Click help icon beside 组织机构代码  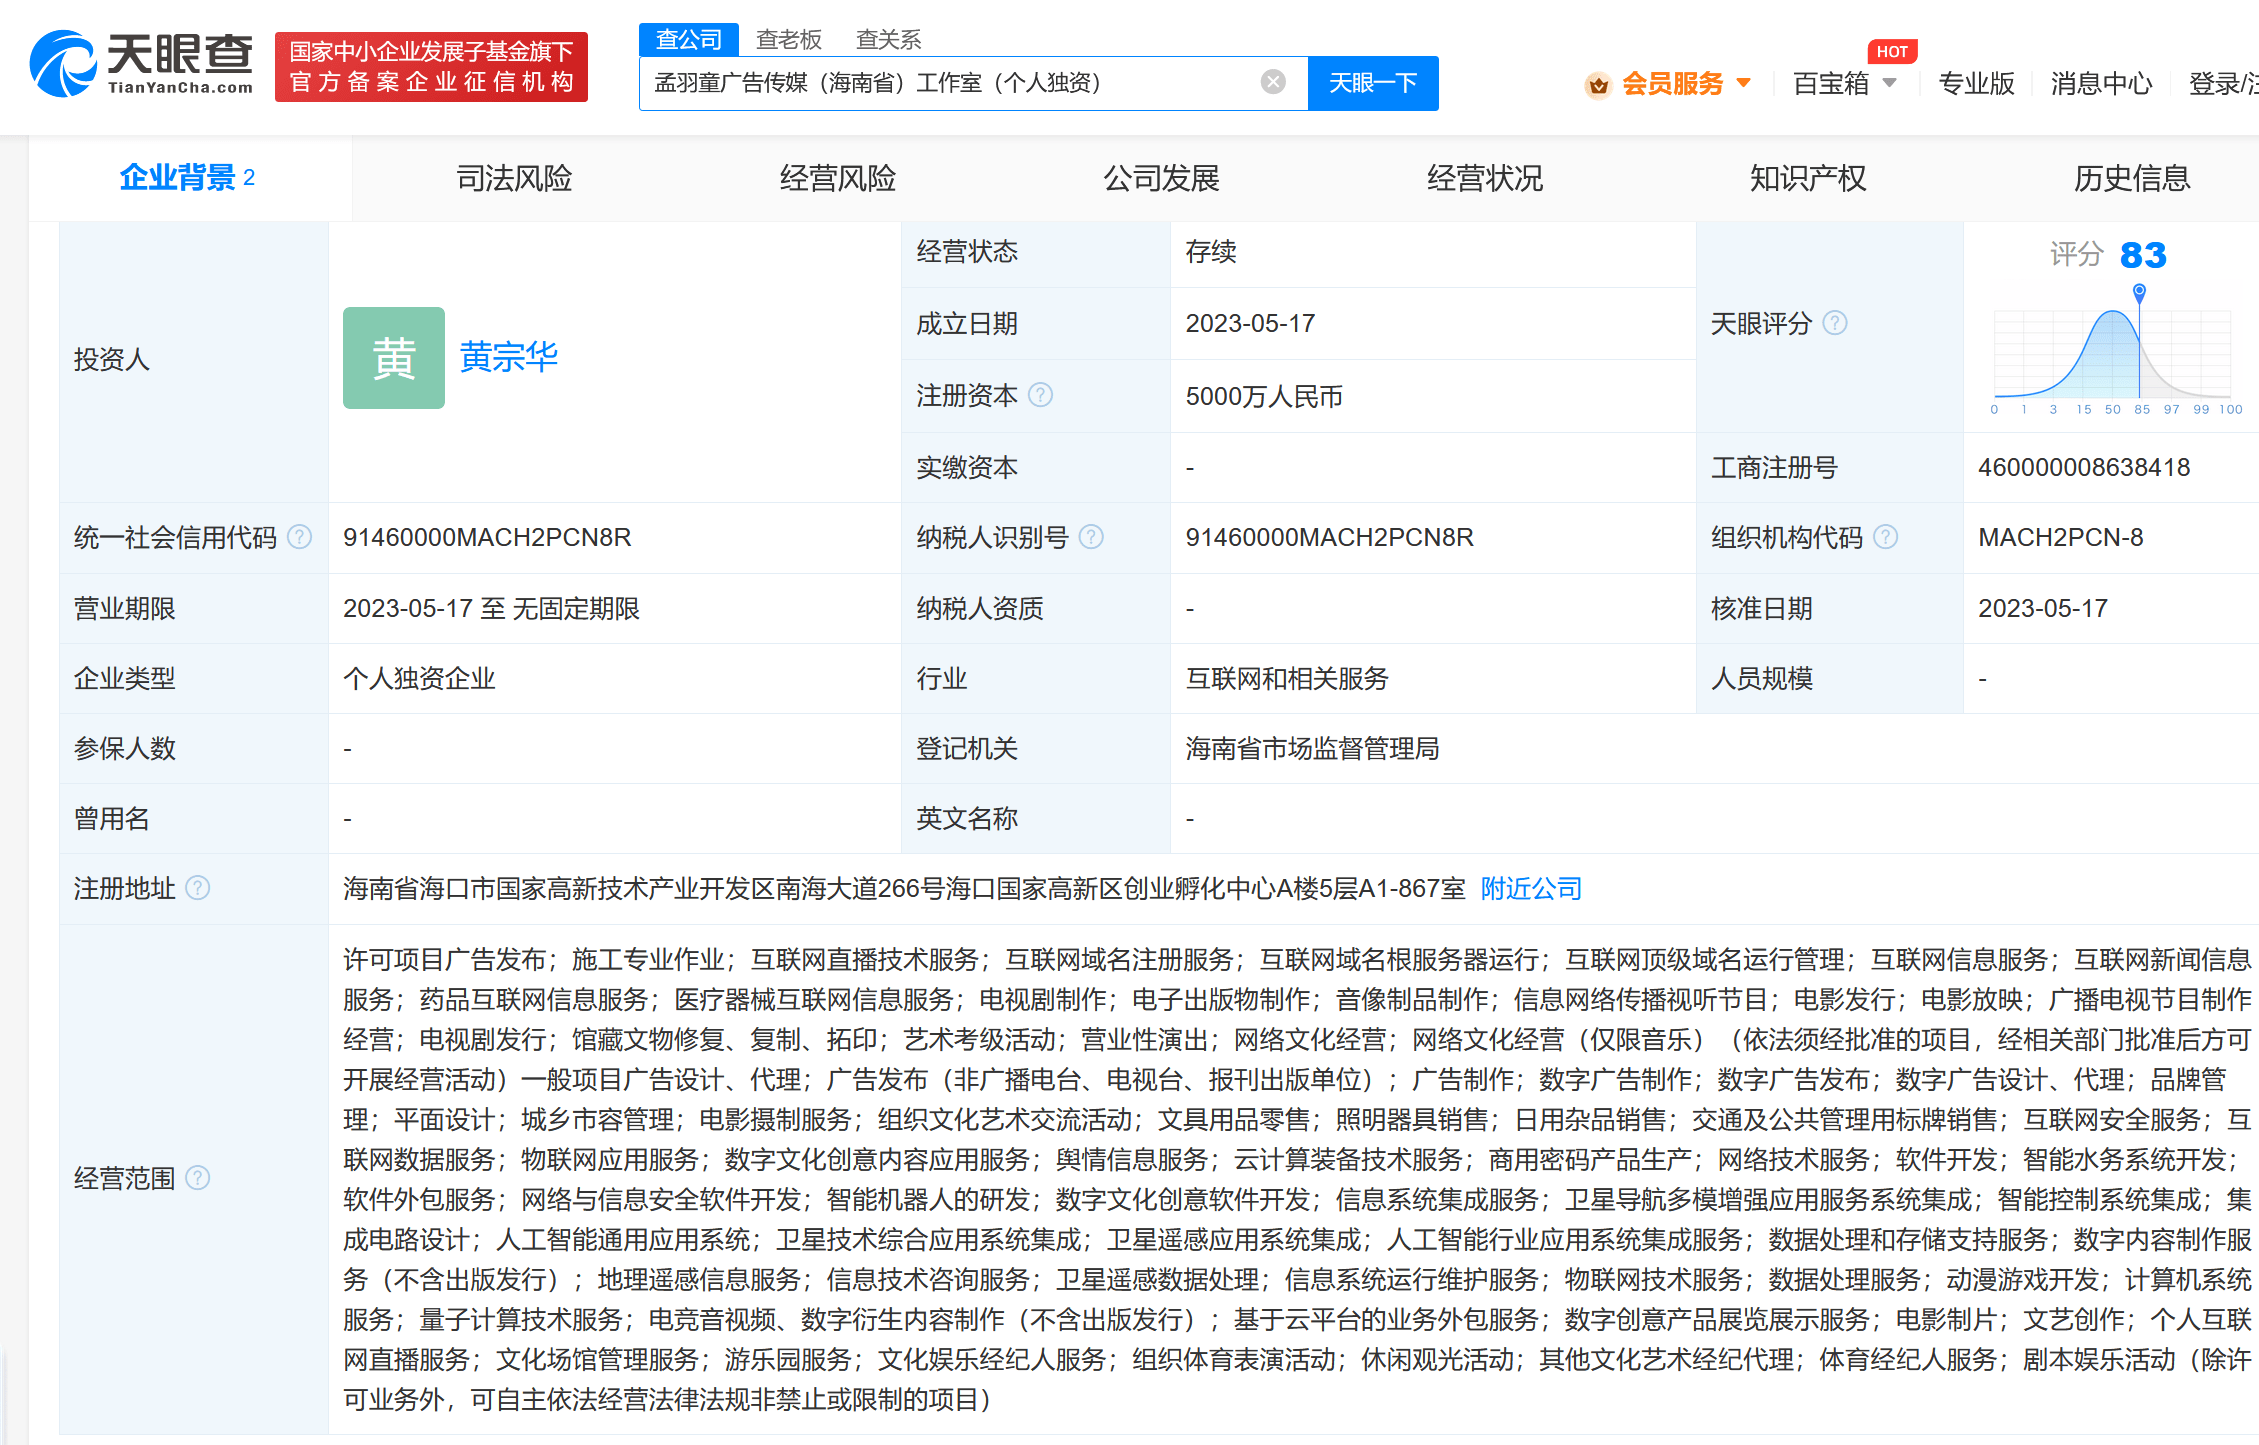click(1885, 537)
